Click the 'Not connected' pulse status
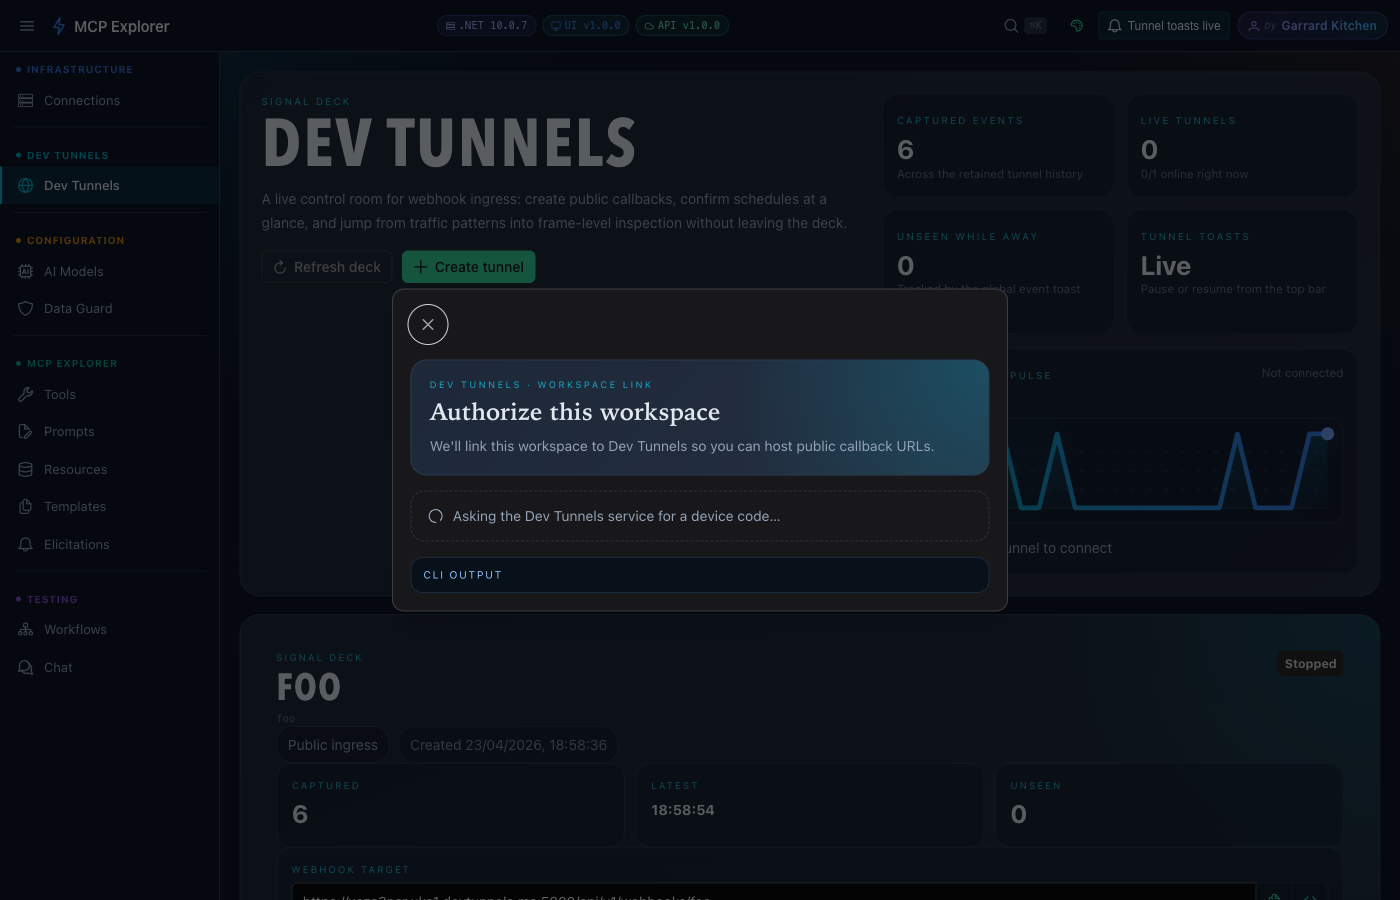 [x=1302, y=373]
